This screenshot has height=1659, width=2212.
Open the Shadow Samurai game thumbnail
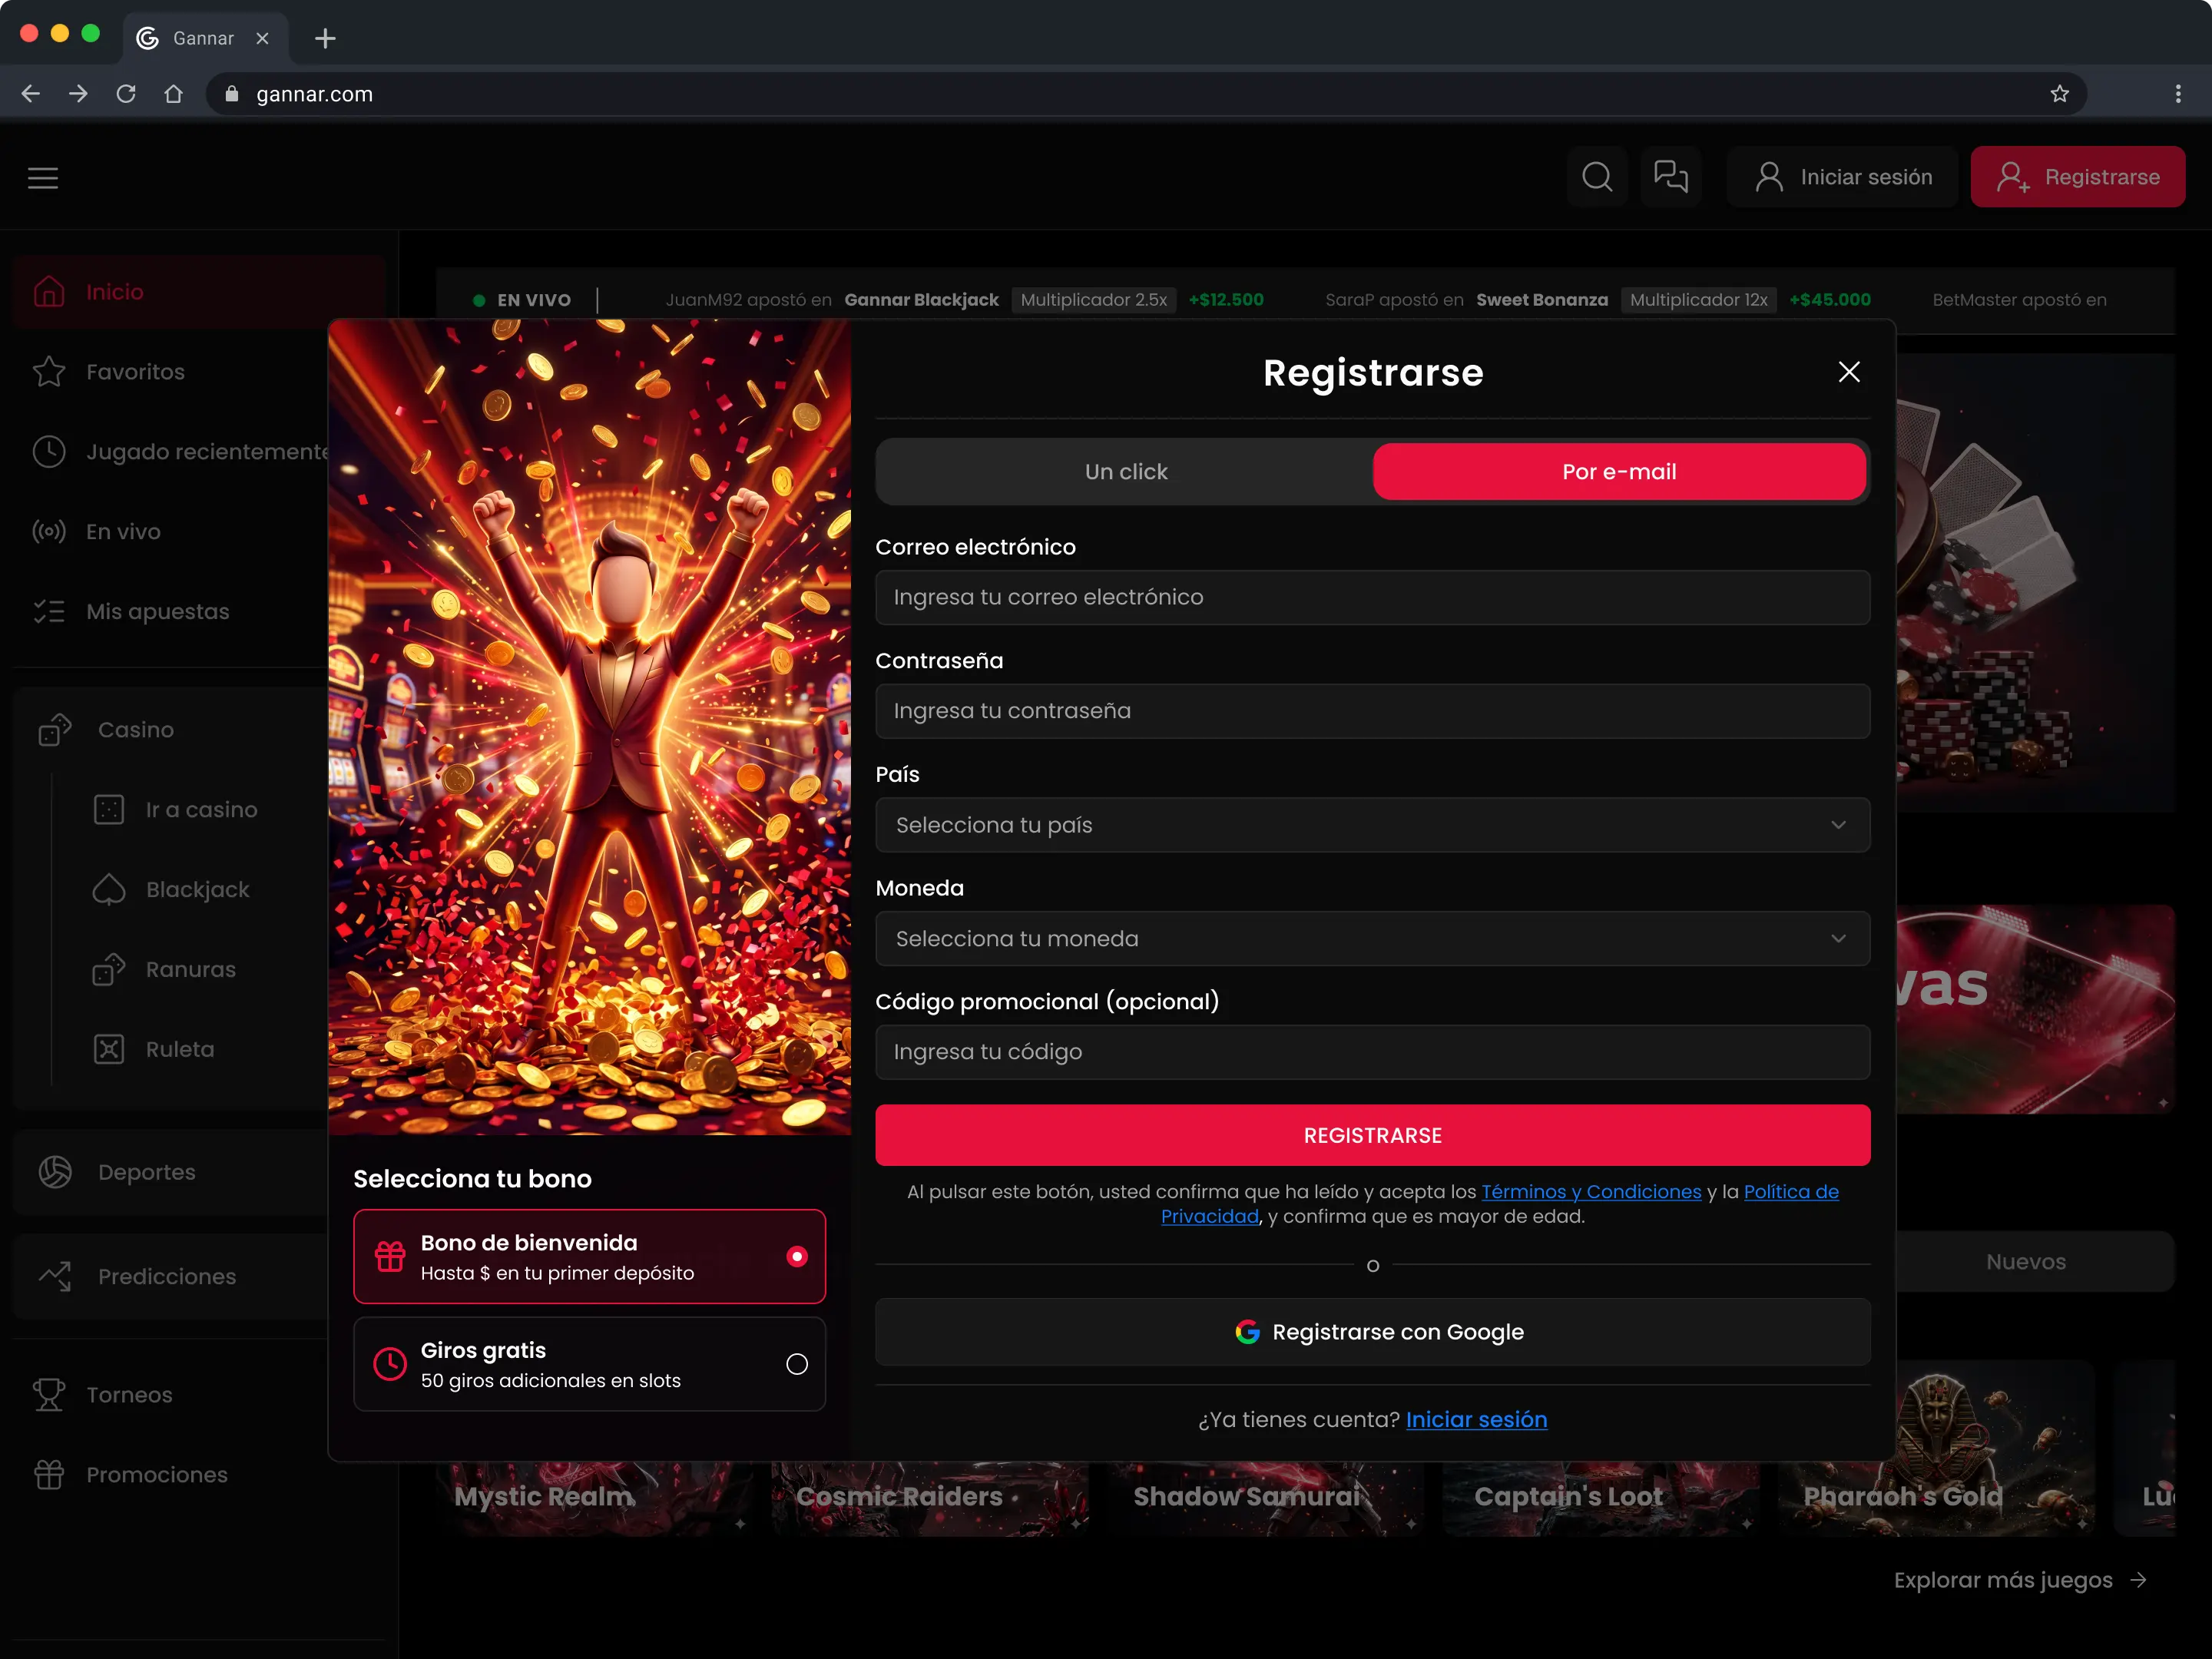(1265, 1498)
